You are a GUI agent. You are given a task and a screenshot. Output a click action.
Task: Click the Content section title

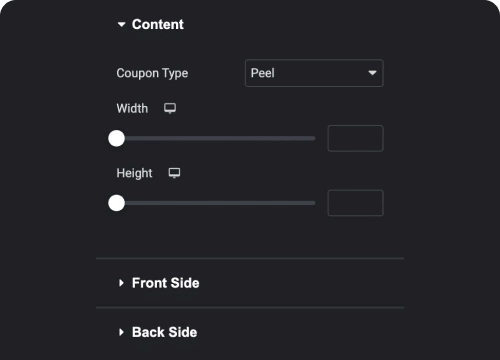(x=158, y=24)
